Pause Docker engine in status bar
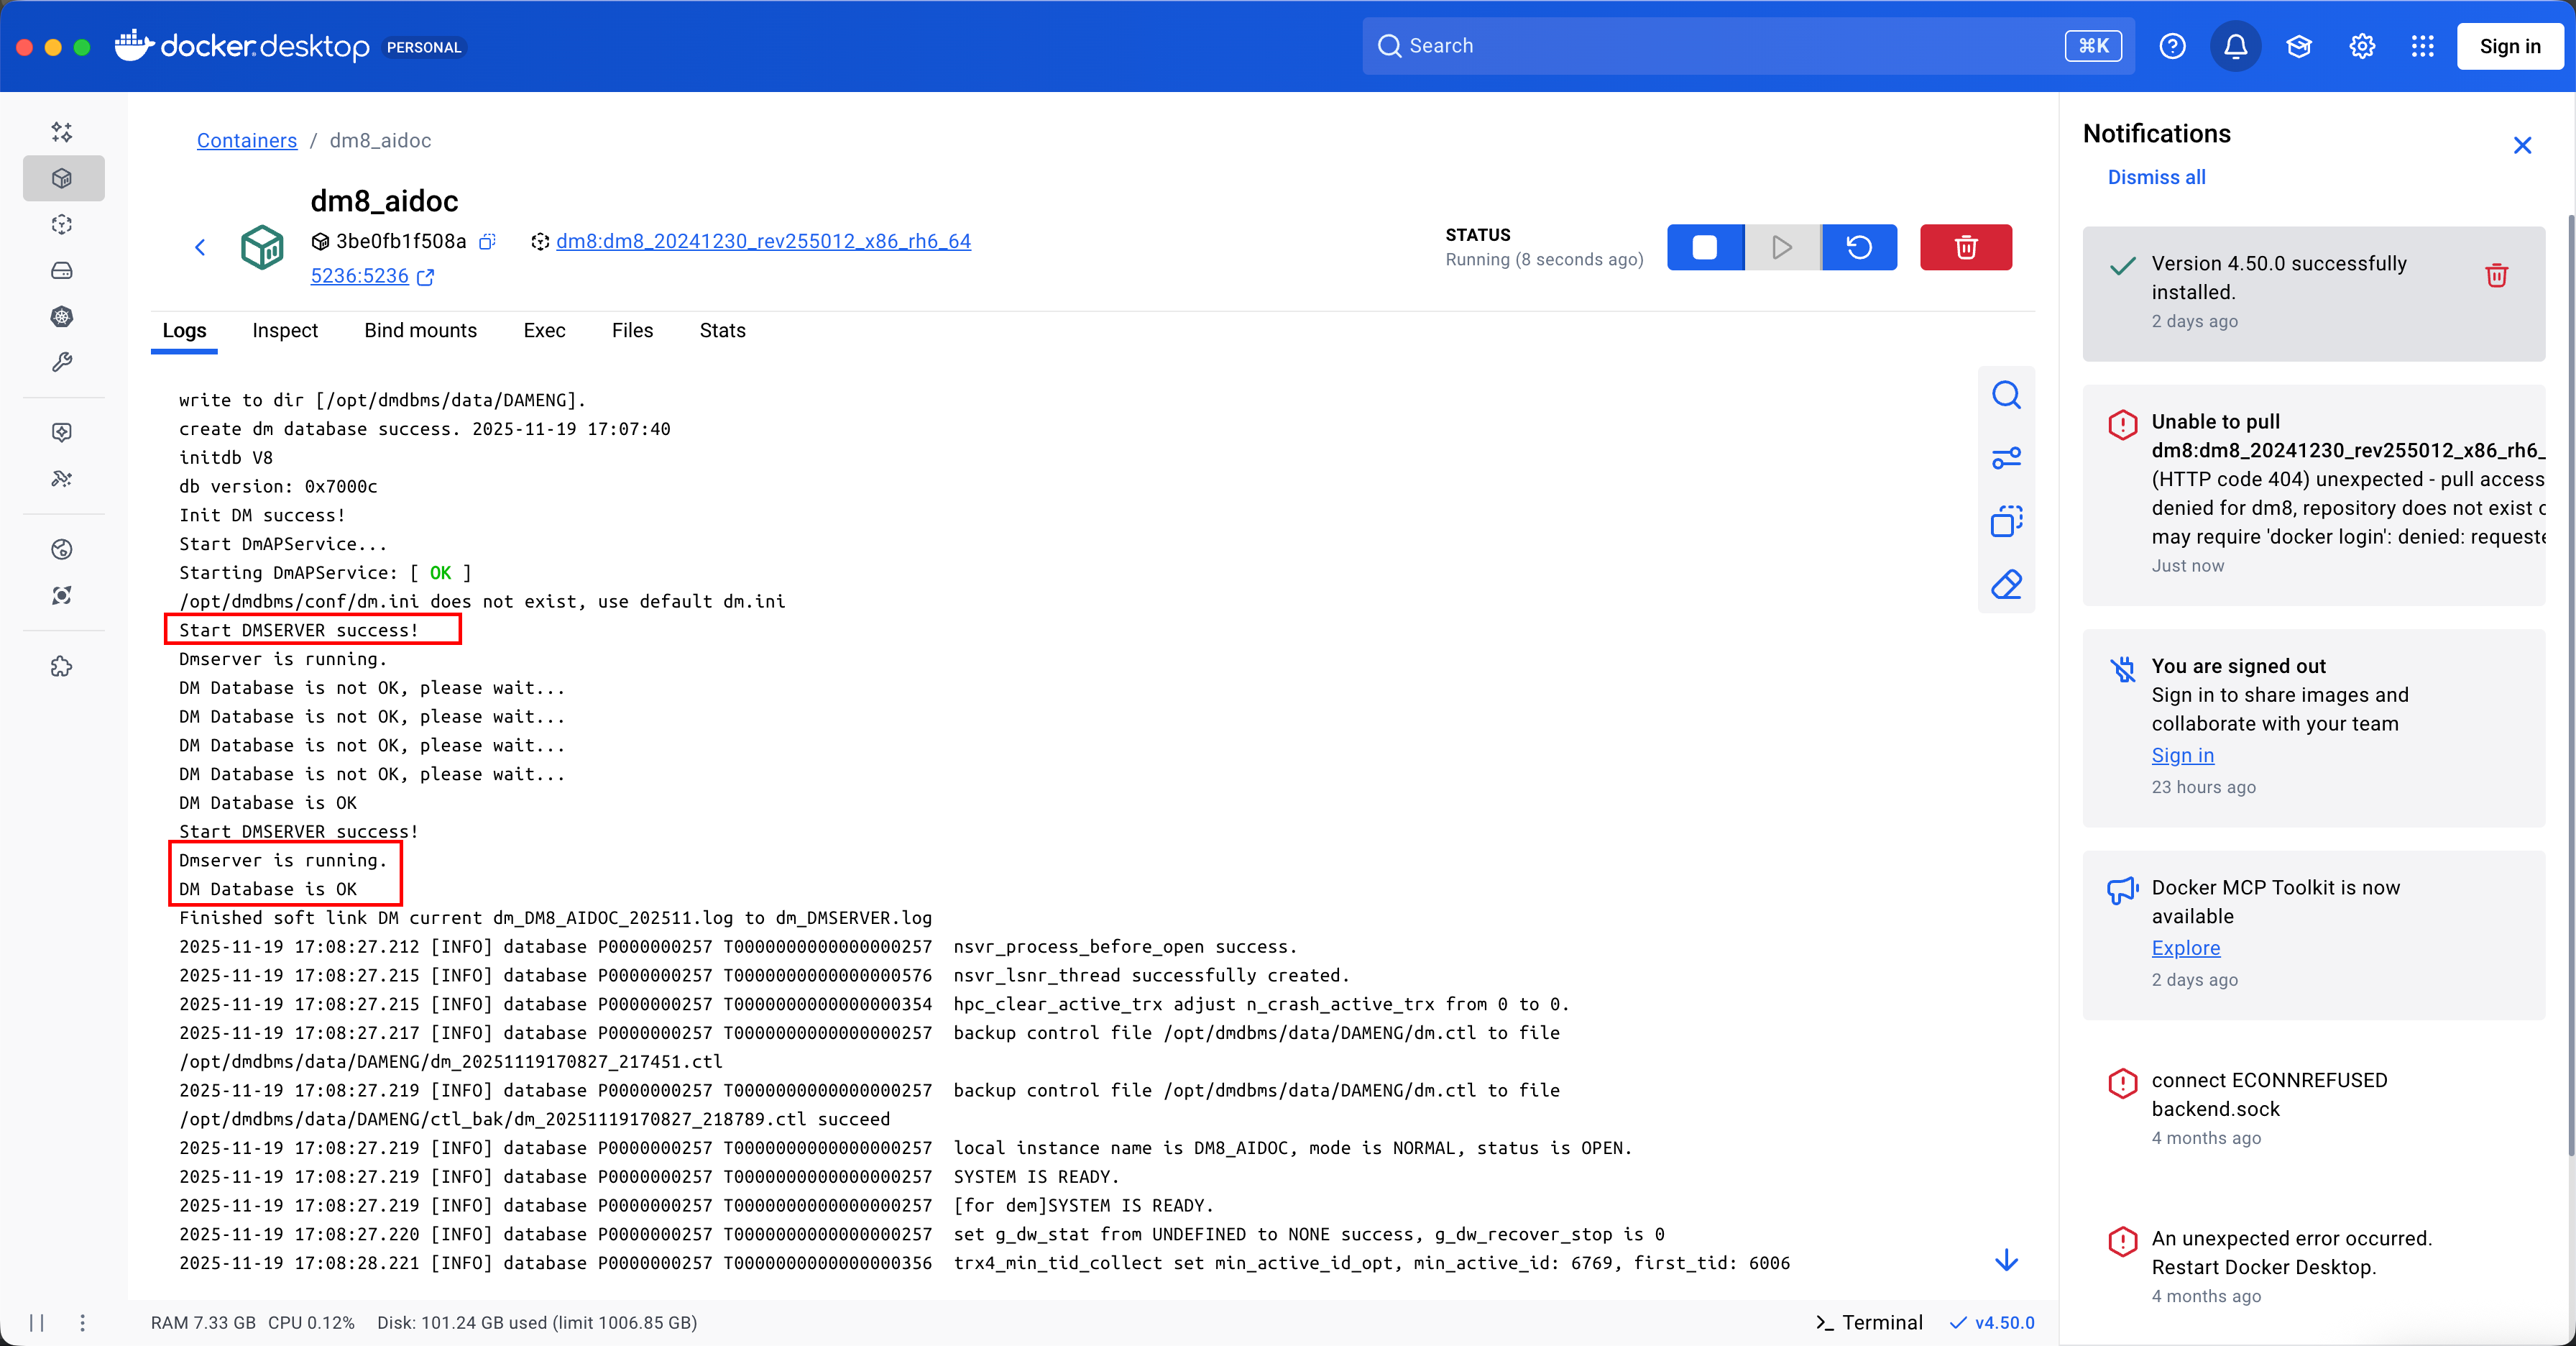 click(37, 1322)
